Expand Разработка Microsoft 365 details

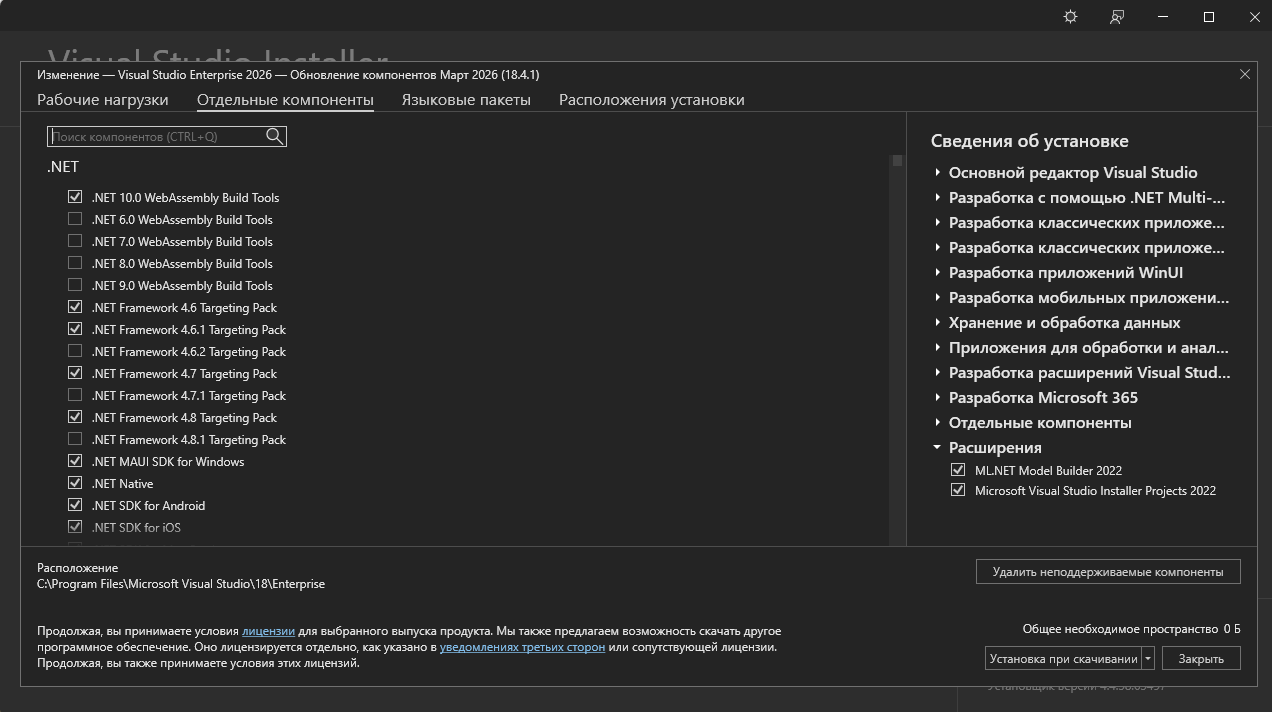tap(938, 398)
